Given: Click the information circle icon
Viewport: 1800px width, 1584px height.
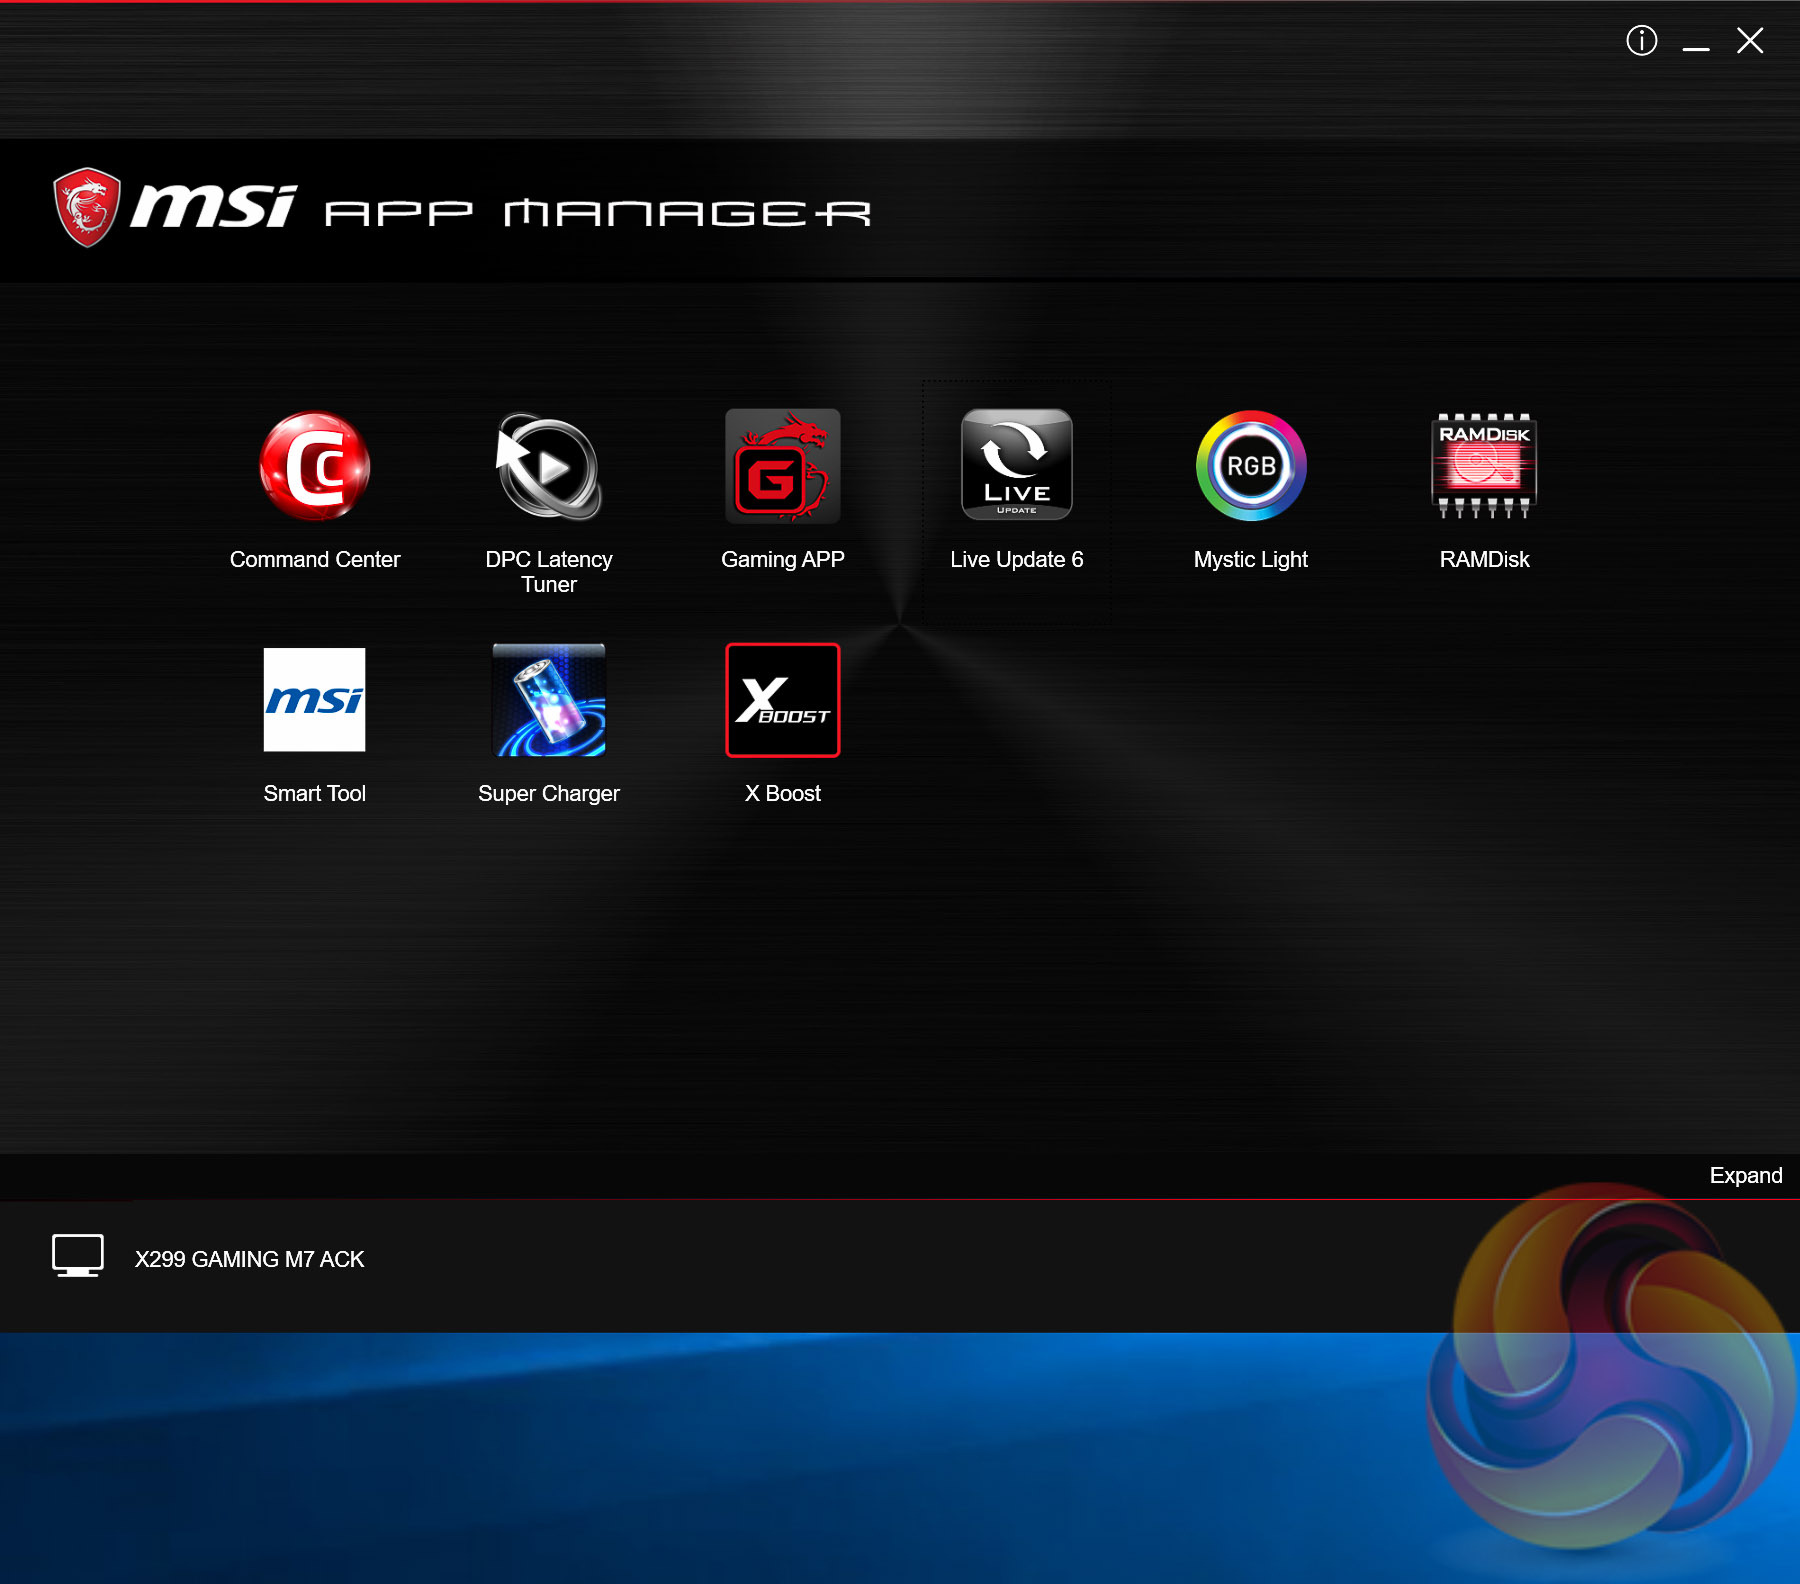Looking at the screenshot, I should [x=1641, y=41].
